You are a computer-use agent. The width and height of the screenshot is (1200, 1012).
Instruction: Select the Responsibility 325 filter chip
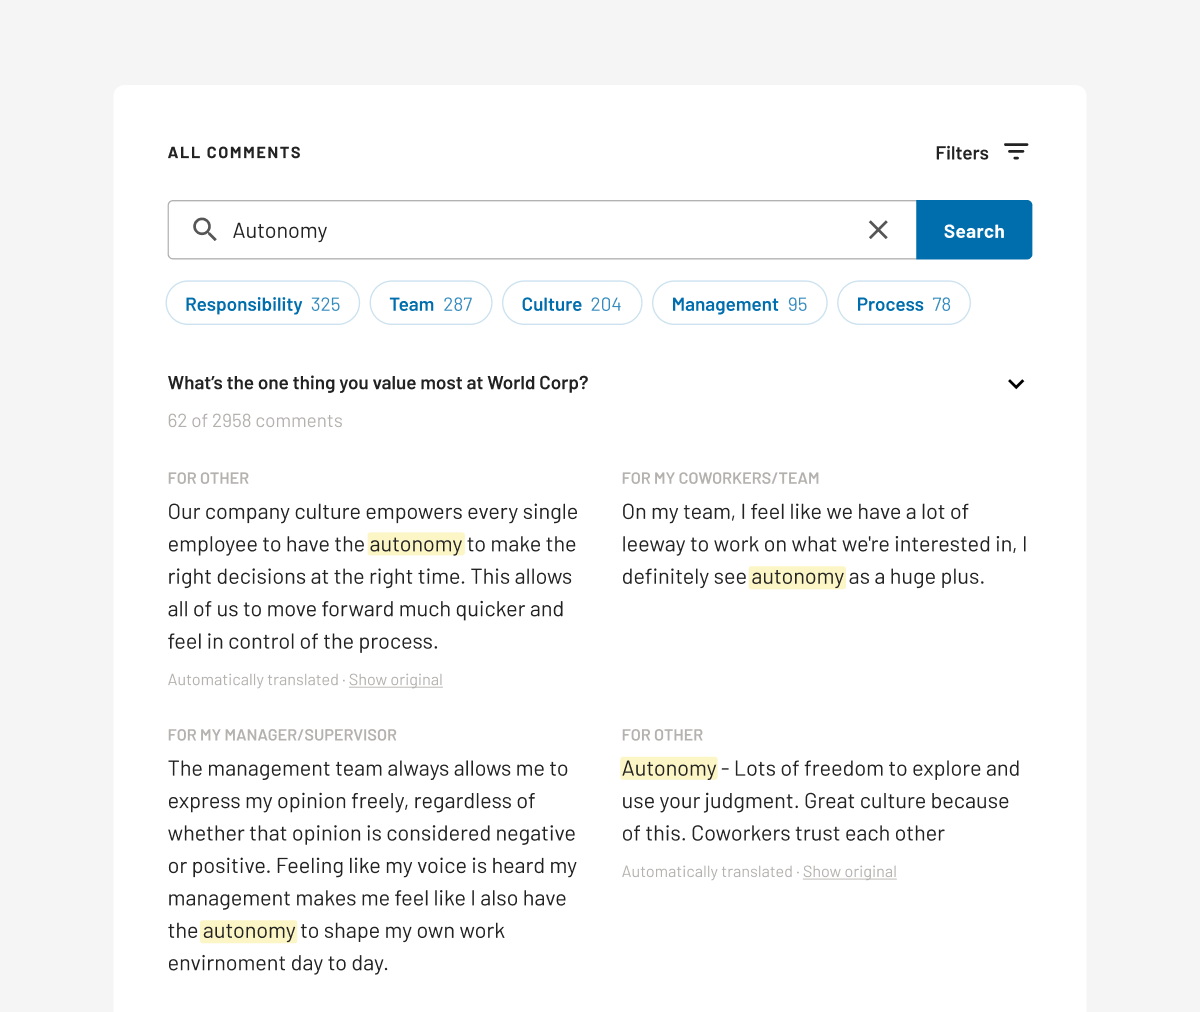coord(262,303)
